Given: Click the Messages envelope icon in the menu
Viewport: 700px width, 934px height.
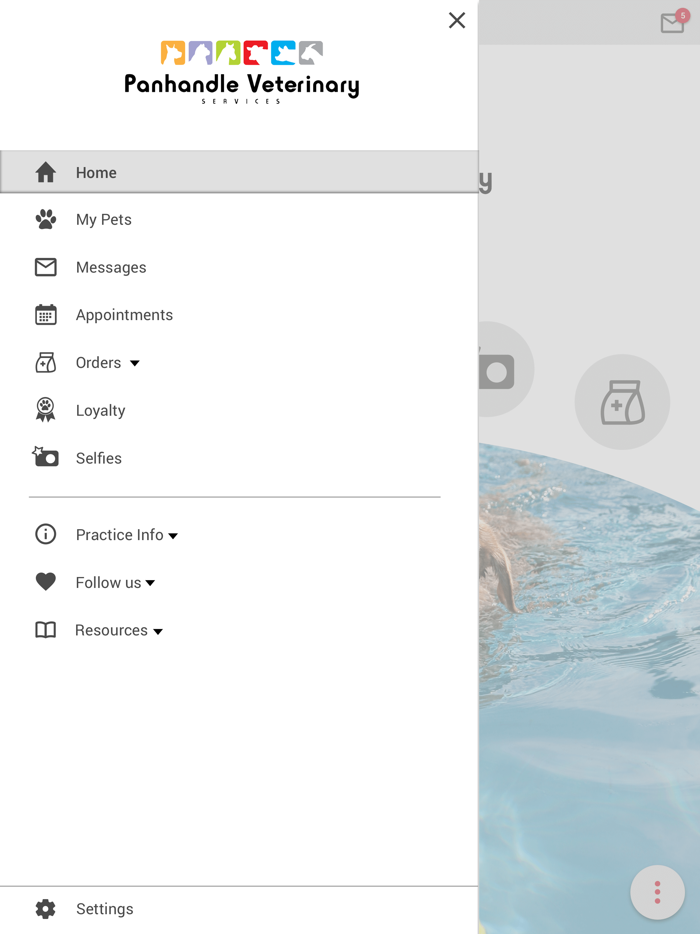Looking at the screenshot, I should (45, 267).
